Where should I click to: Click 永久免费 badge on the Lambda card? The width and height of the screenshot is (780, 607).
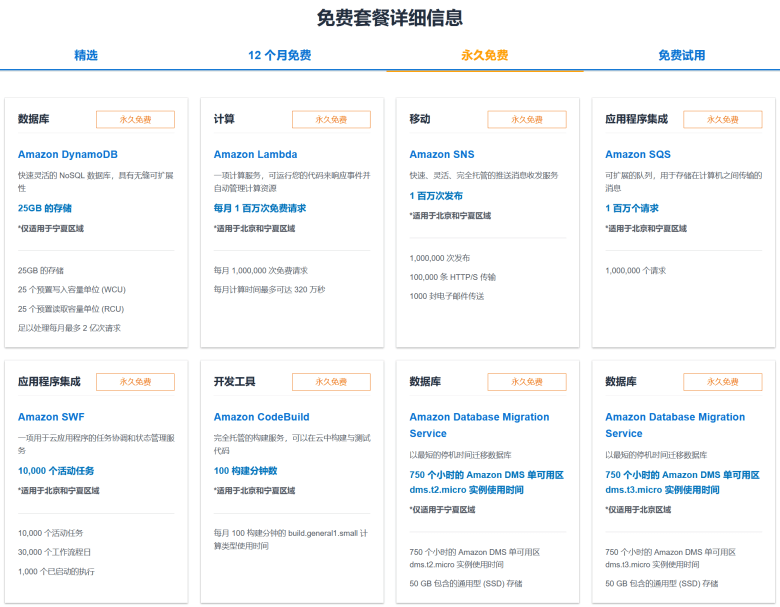(331, 119)
